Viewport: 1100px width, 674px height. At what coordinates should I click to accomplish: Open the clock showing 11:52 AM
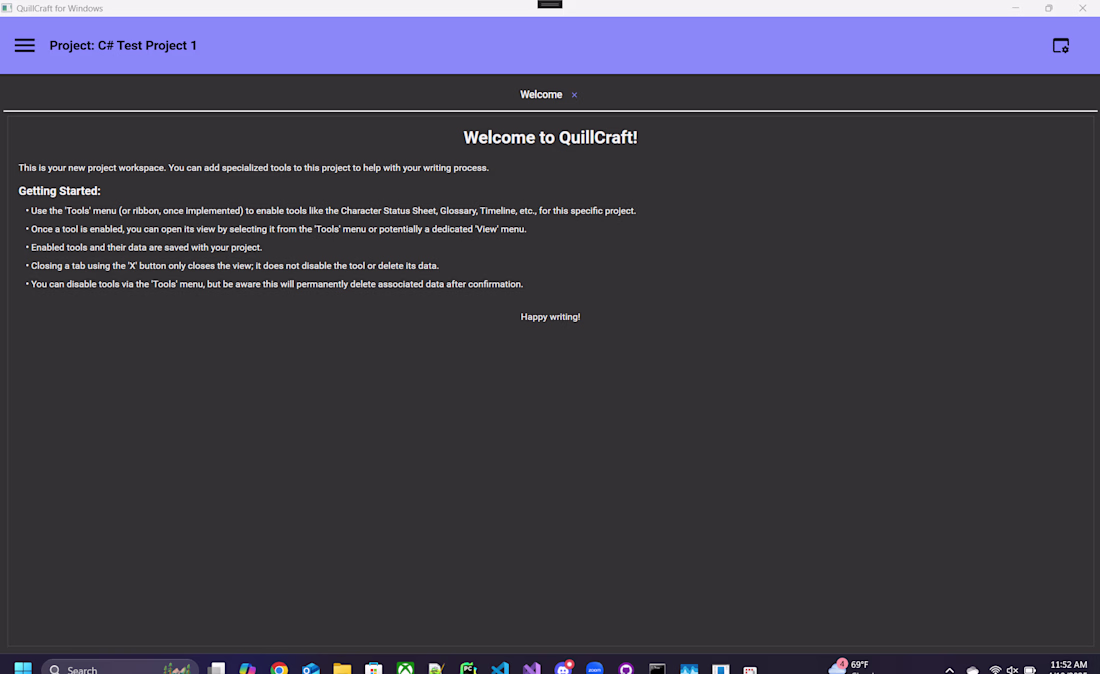coord(1068,666)
